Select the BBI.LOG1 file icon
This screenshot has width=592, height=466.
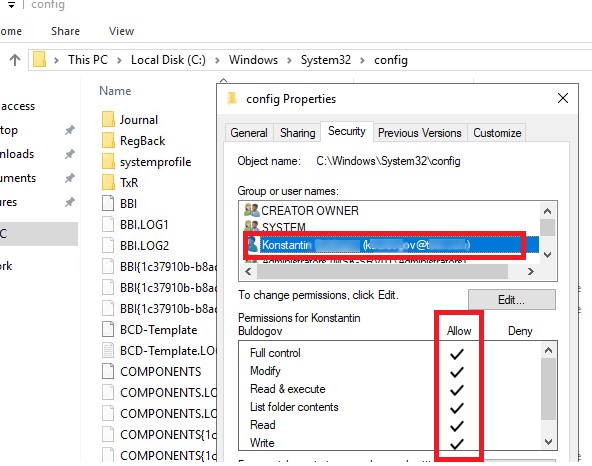108,224
